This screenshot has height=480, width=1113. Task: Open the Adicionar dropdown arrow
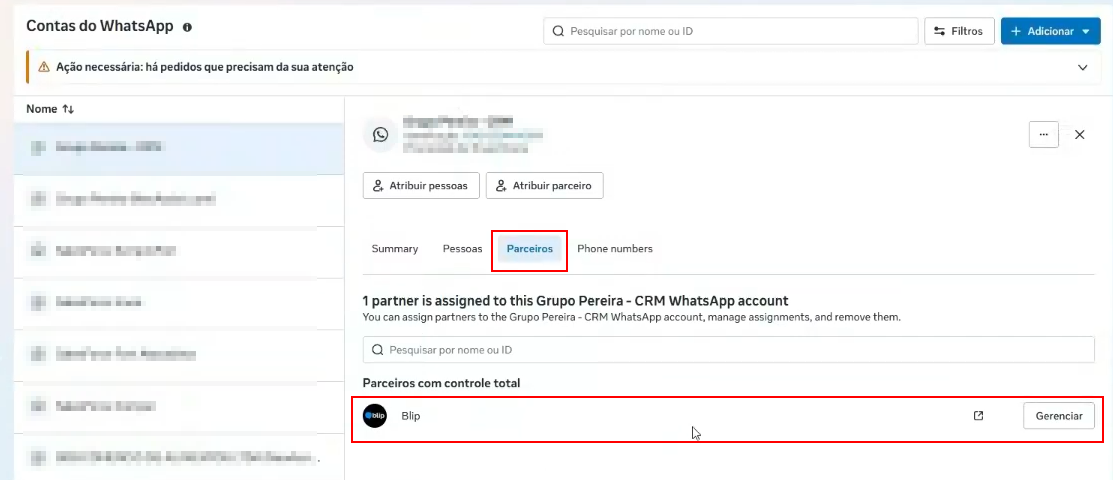click(1086, 31)
